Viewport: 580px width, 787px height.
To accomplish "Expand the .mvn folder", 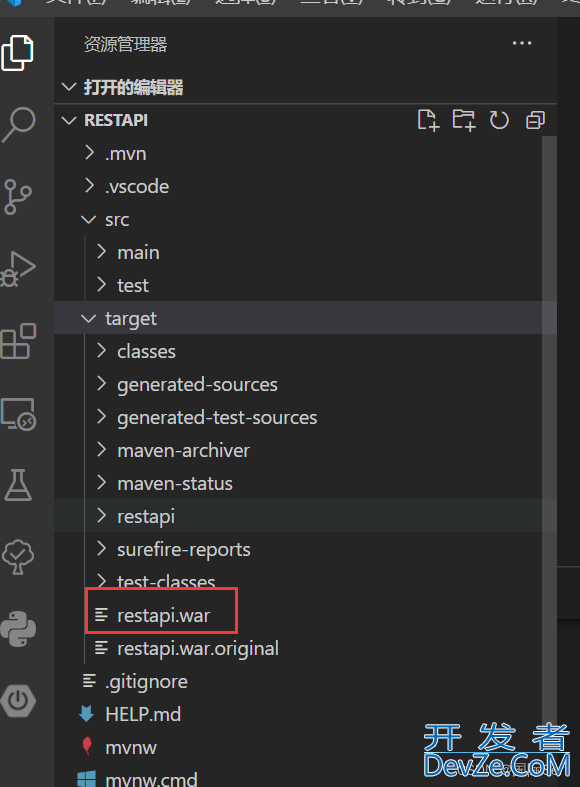I will [x=89, y=153].
